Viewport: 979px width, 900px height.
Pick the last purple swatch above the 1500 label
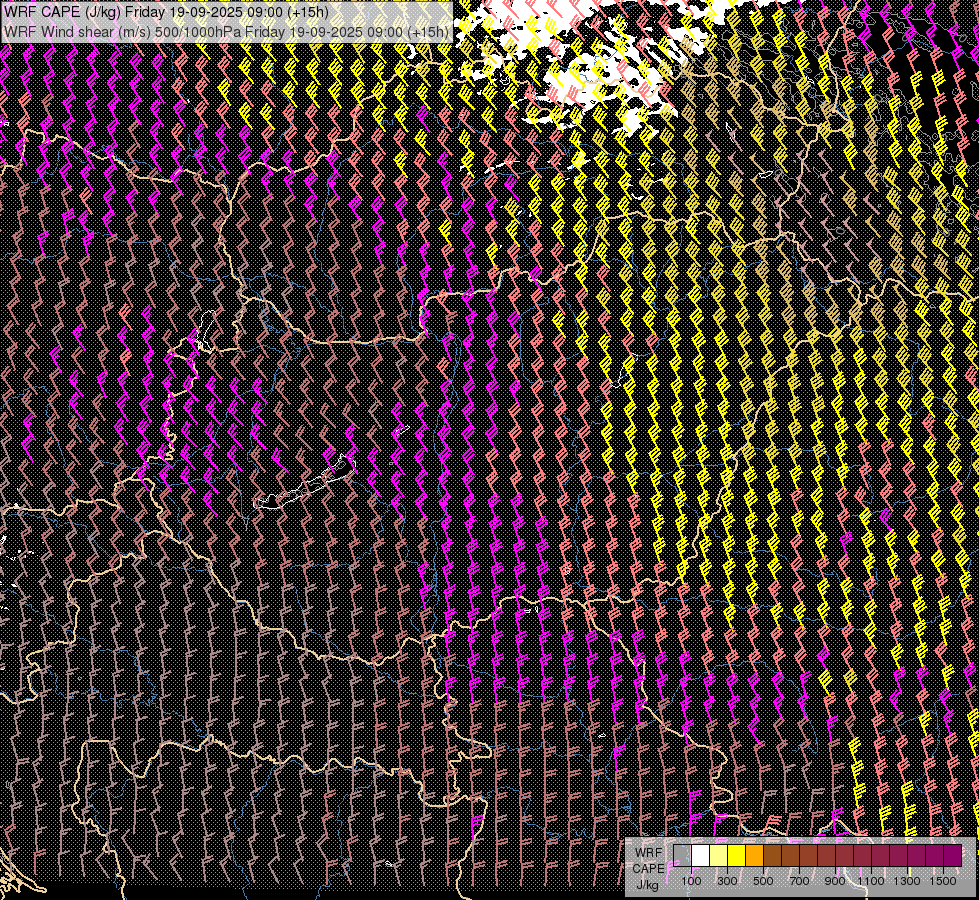point(953,856)
